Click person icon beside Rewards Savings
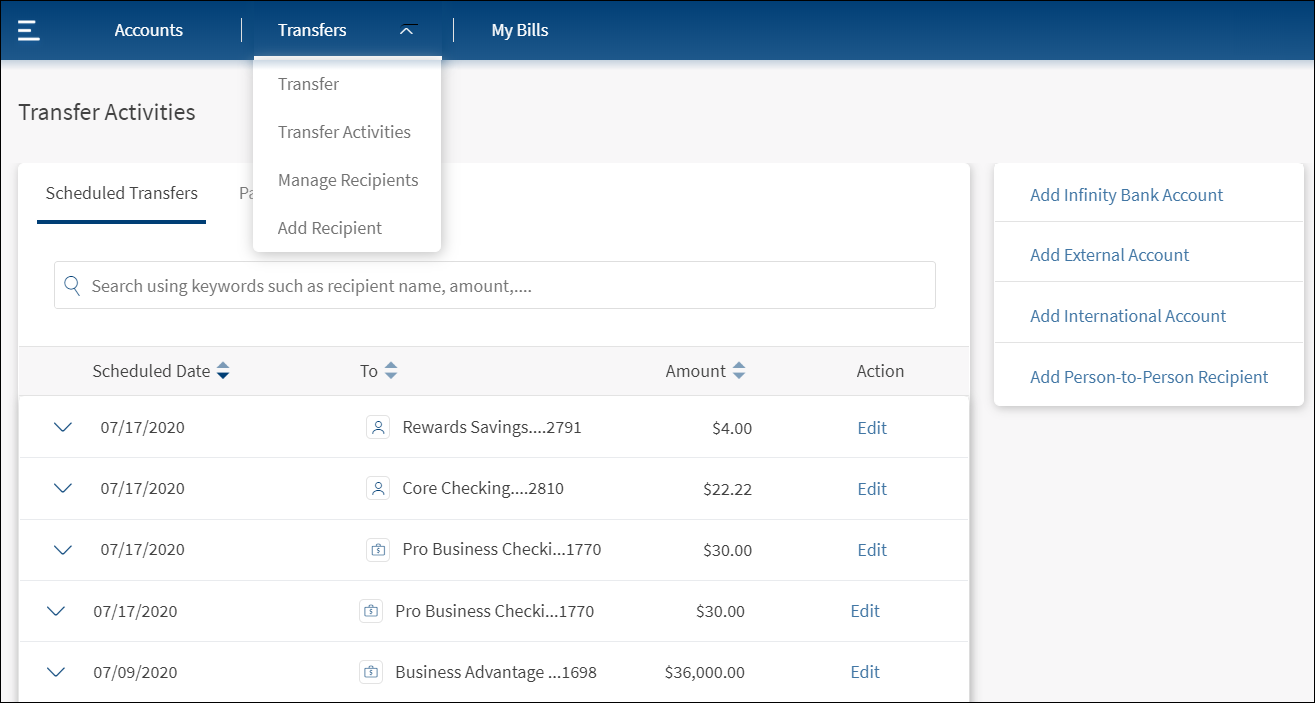This screenshot has width=1315, height=703. [x=377, y=428]
